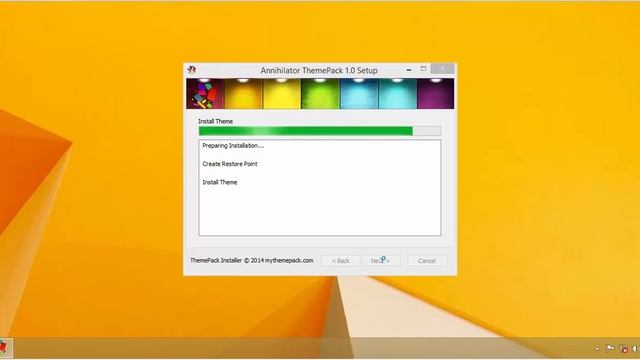The height and width of the screenshot is (360, 640).
Task: Click the 'Next >' button
Action: tap(380, 260)
